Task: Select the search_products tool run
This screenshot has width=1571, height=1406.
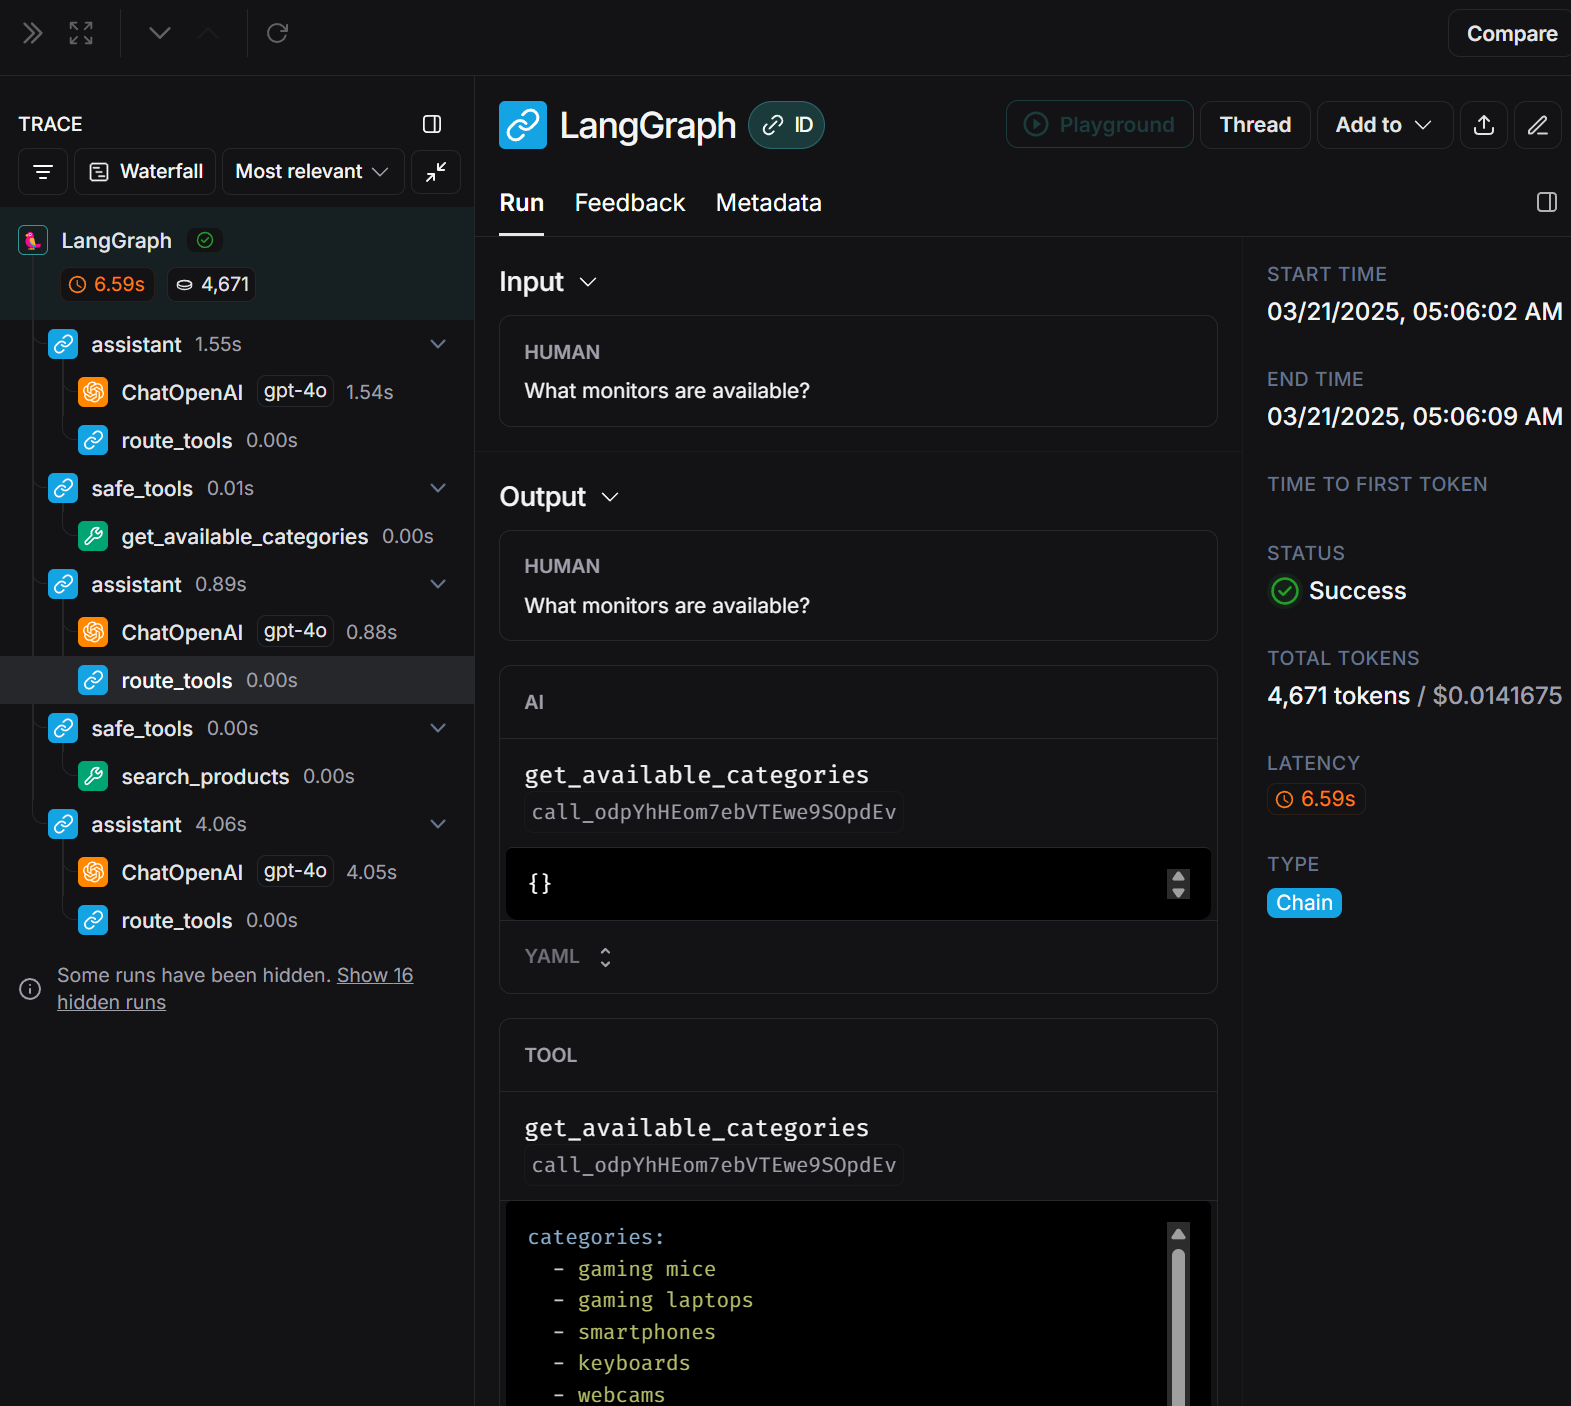Action: click(205, 777)
